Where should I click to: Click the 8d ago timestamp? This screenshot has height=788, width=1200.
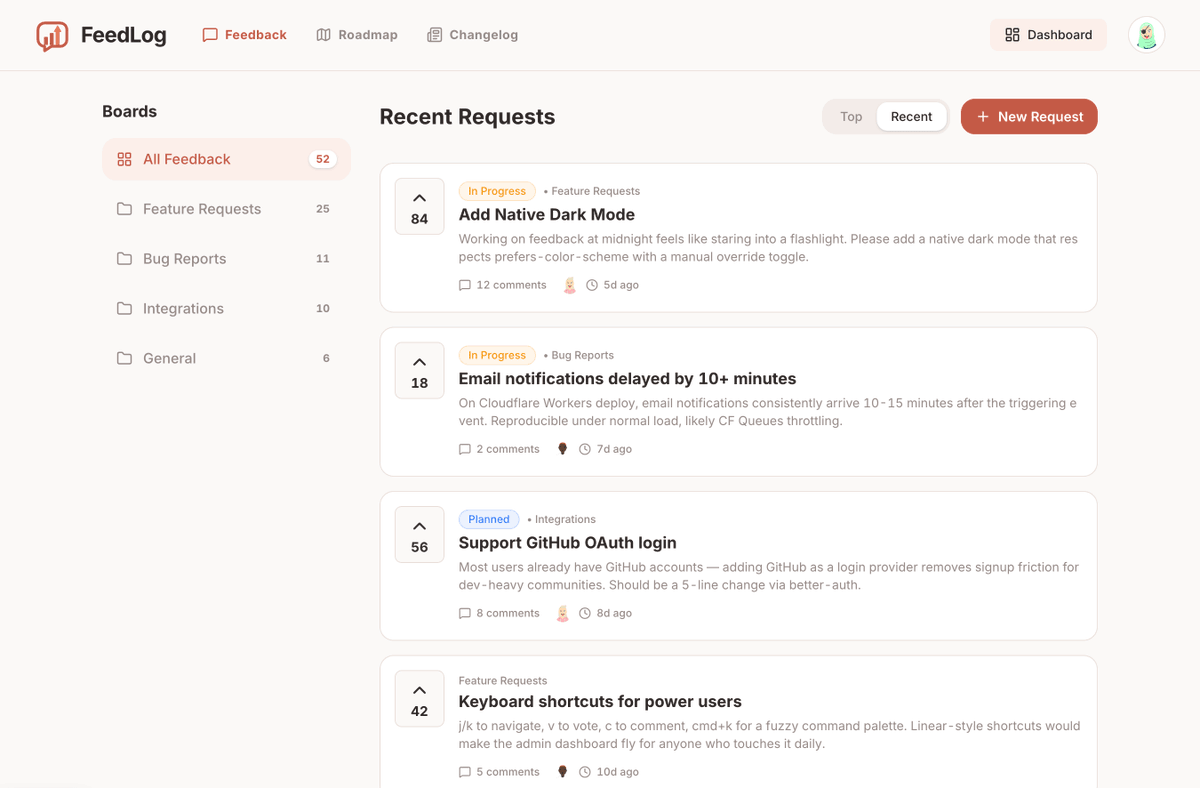tap(605, 613)
